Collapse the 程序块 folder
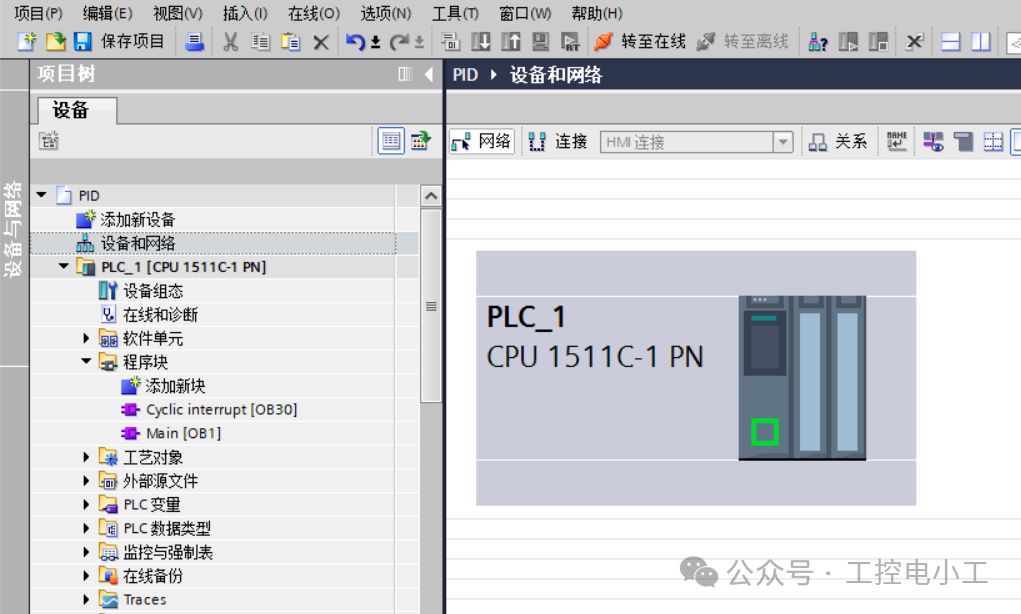The width and height of the screenshot is (1021, 614). coord(86,361)
